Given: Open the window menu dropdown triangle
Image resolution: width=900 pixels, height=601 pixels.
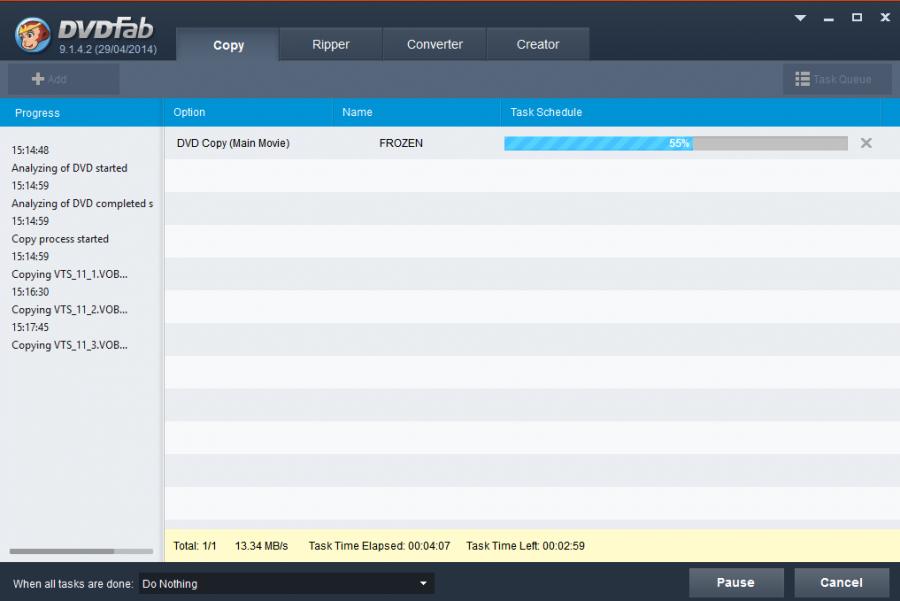Looking at the screenshot, I should (x=800, y=18).
